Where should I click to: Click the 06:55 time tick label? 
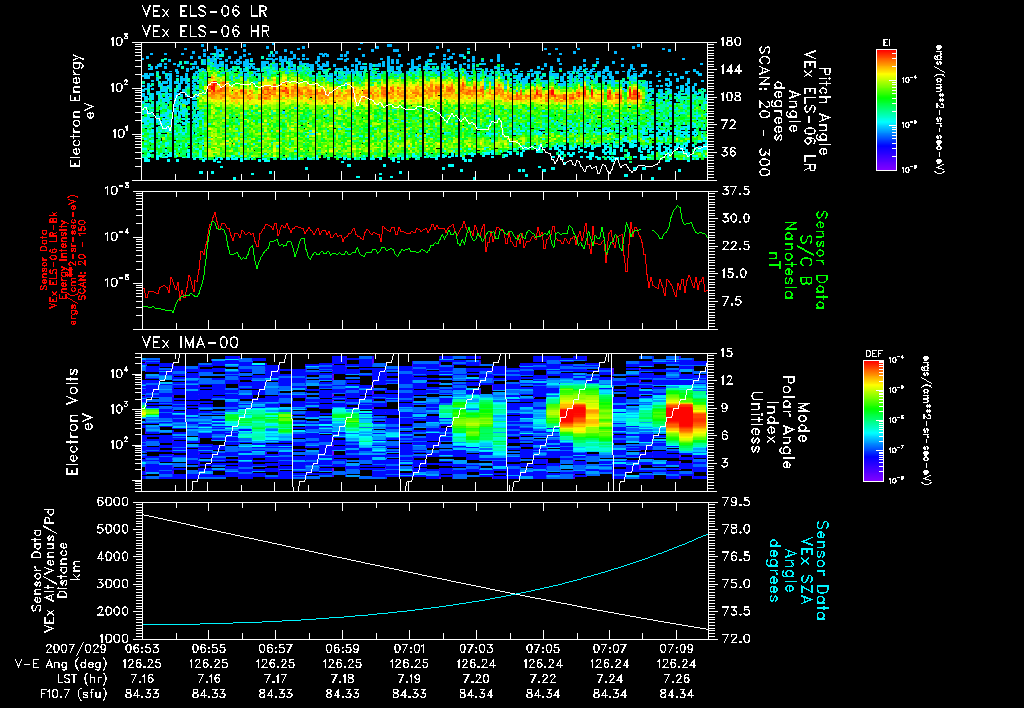pyautogui.click(x=209, y=650)
